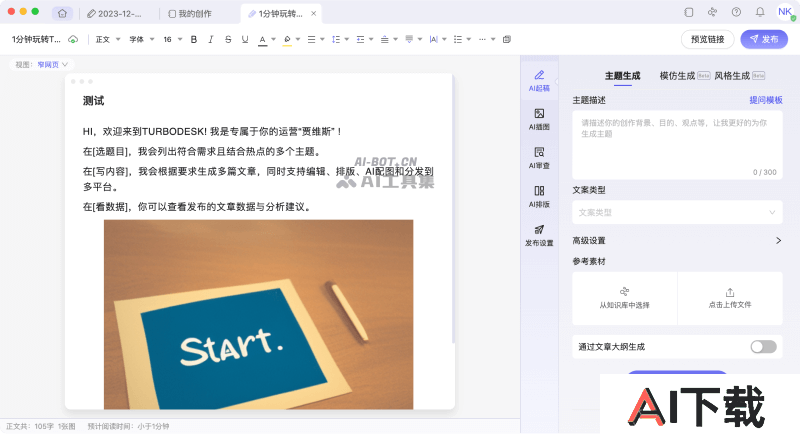The width and height of the screenshot is (800, 434).
Task: Toggle the 通过文章大纲生成 switch
Action: (763, 347)
